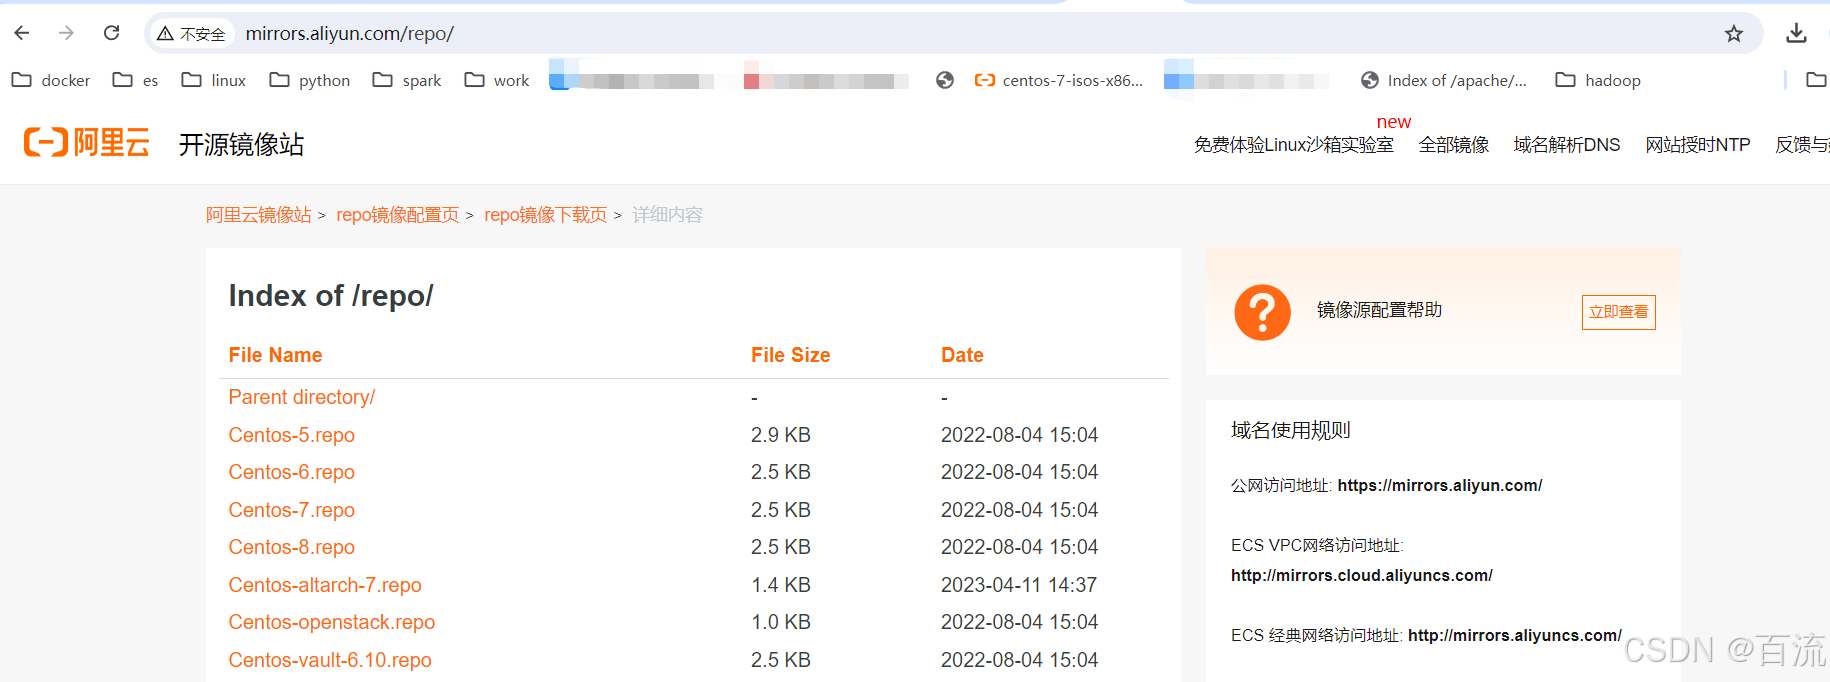Open 免费体验Linux沙箱实验室 menu item
Screen dimensions: 1830x682
point(1293,145)
